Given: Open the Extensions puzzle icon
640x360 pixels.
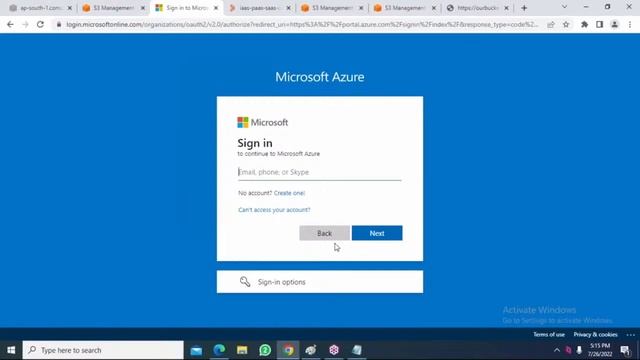Looking at the screenshot, I should click(584, 24).
